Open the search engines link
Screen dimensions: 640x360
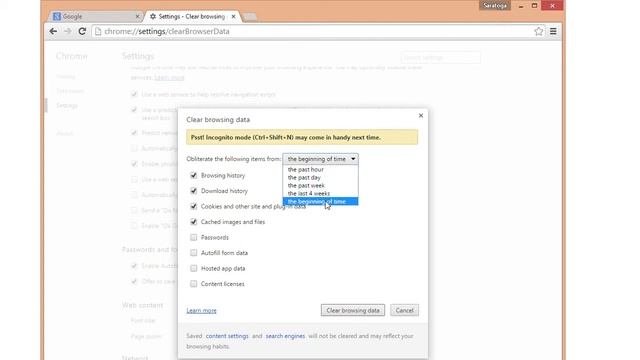[x=285, y=336]
